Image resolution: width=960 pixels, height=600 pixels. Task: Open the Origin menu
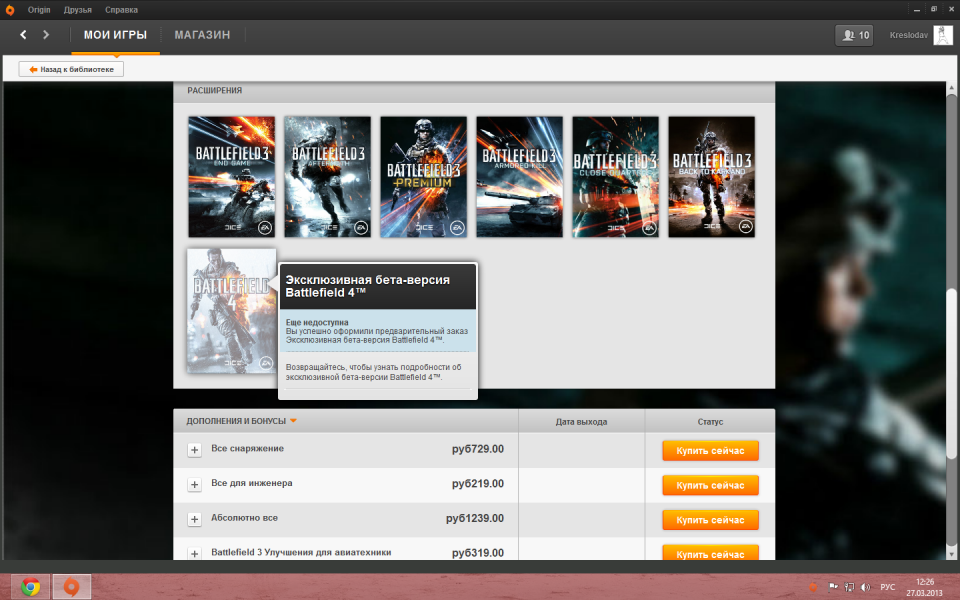[x=39, y=10]
